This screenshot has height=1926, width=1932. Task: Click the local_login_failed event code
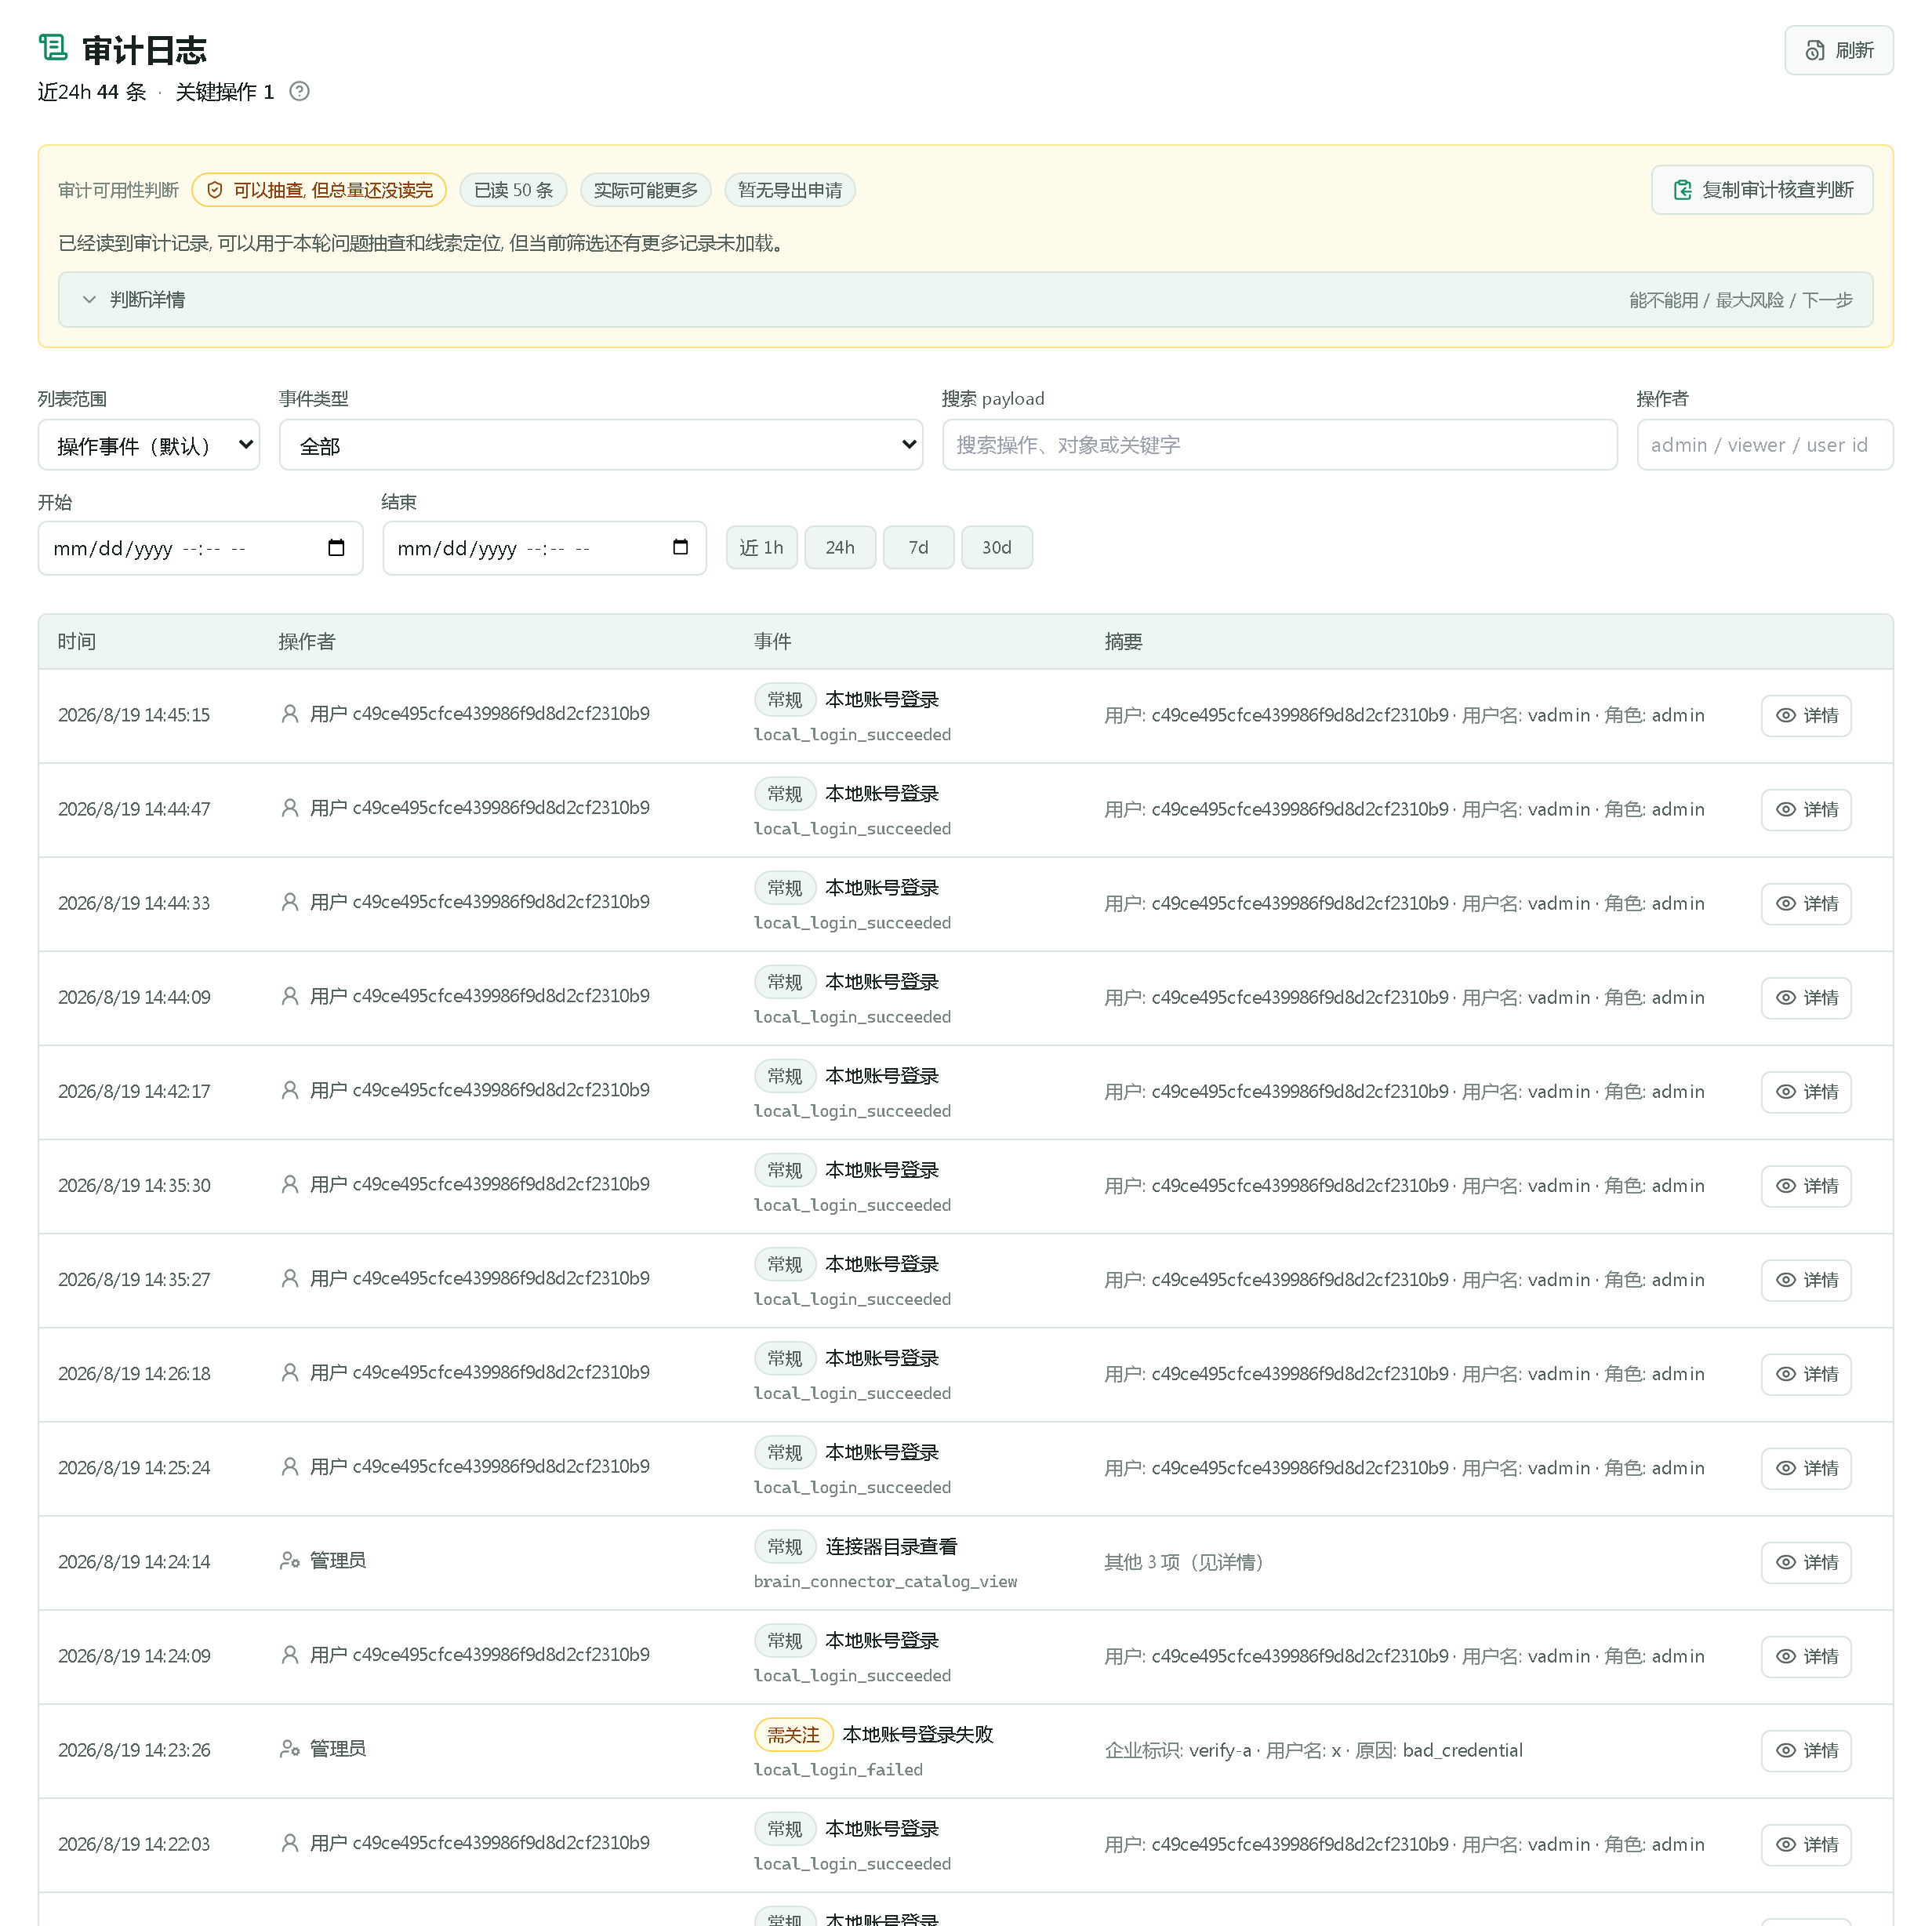839,1770
